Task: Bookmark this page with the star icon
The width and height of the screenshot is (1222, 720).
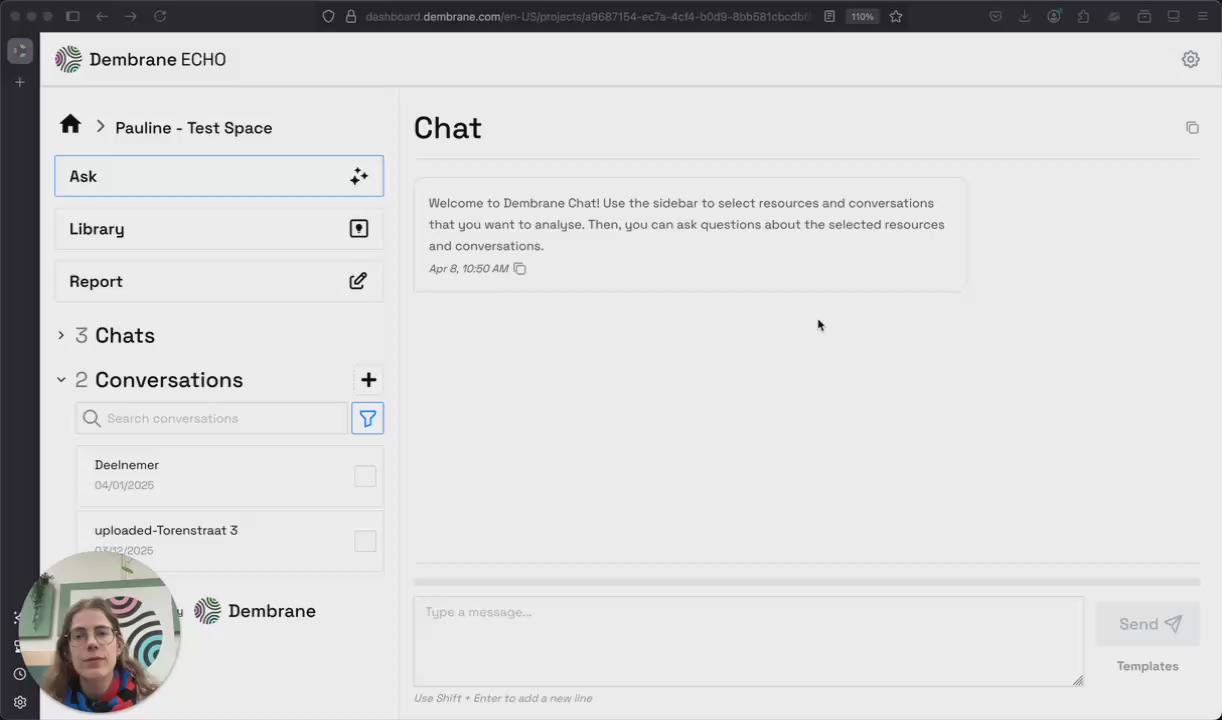Action: click(896, 16)
